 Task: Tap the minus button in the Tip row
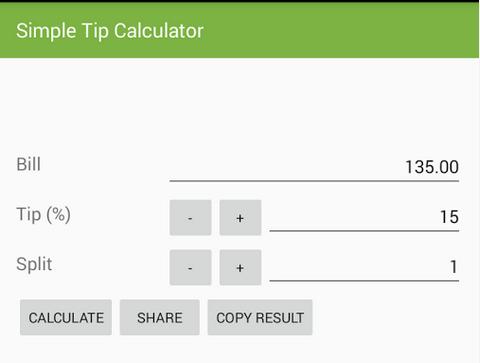190,218
